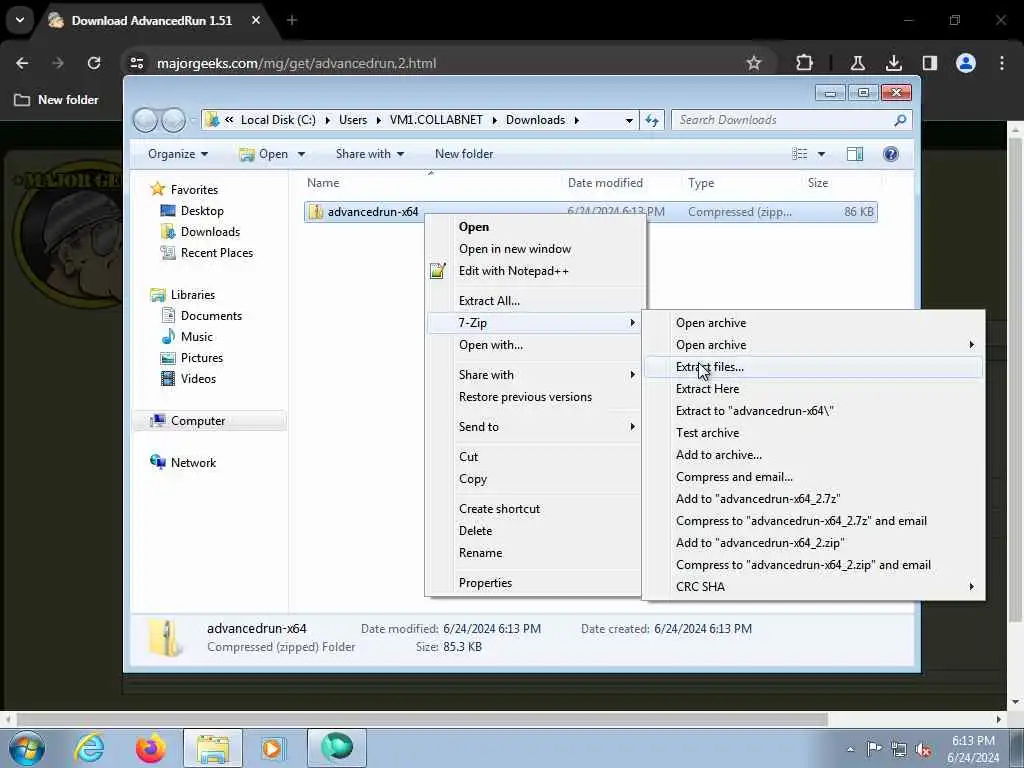1024x768 pixels.
Task: Click the green round taskbar app icon
Action: (x=337, y=748)
